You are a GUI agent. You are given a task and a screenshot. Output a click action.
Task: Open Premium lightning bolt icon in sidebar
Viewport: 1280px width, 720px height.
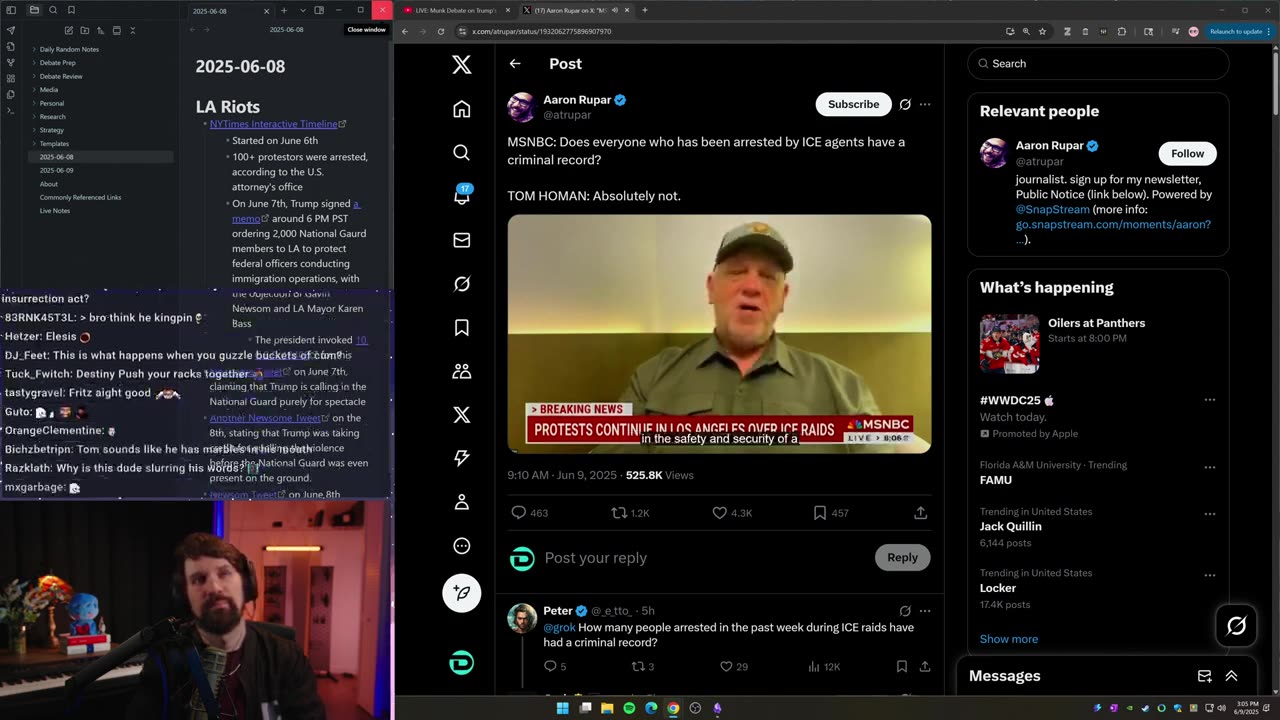[461, 458]
